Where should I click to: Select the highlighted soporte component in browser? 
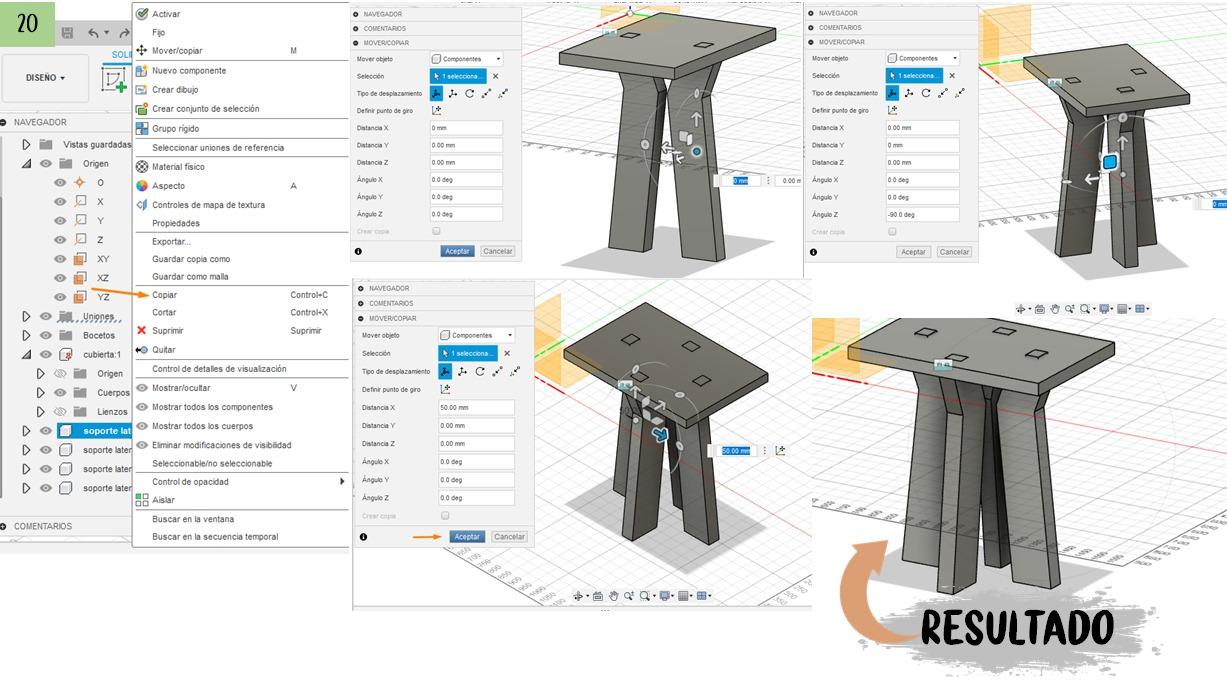[94, 430]
